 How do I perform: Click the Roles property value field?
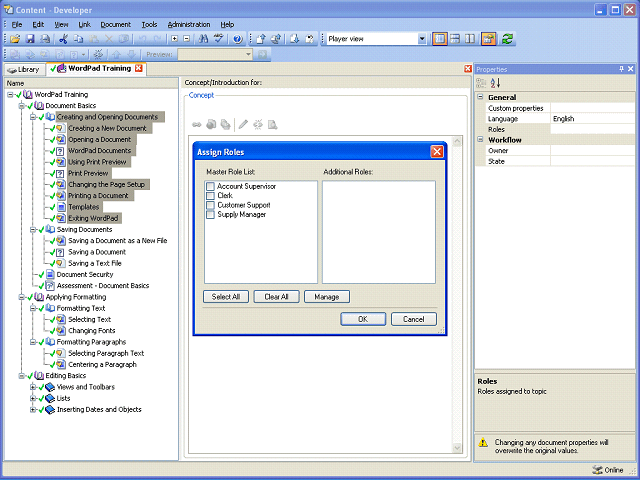coord(592,129)
